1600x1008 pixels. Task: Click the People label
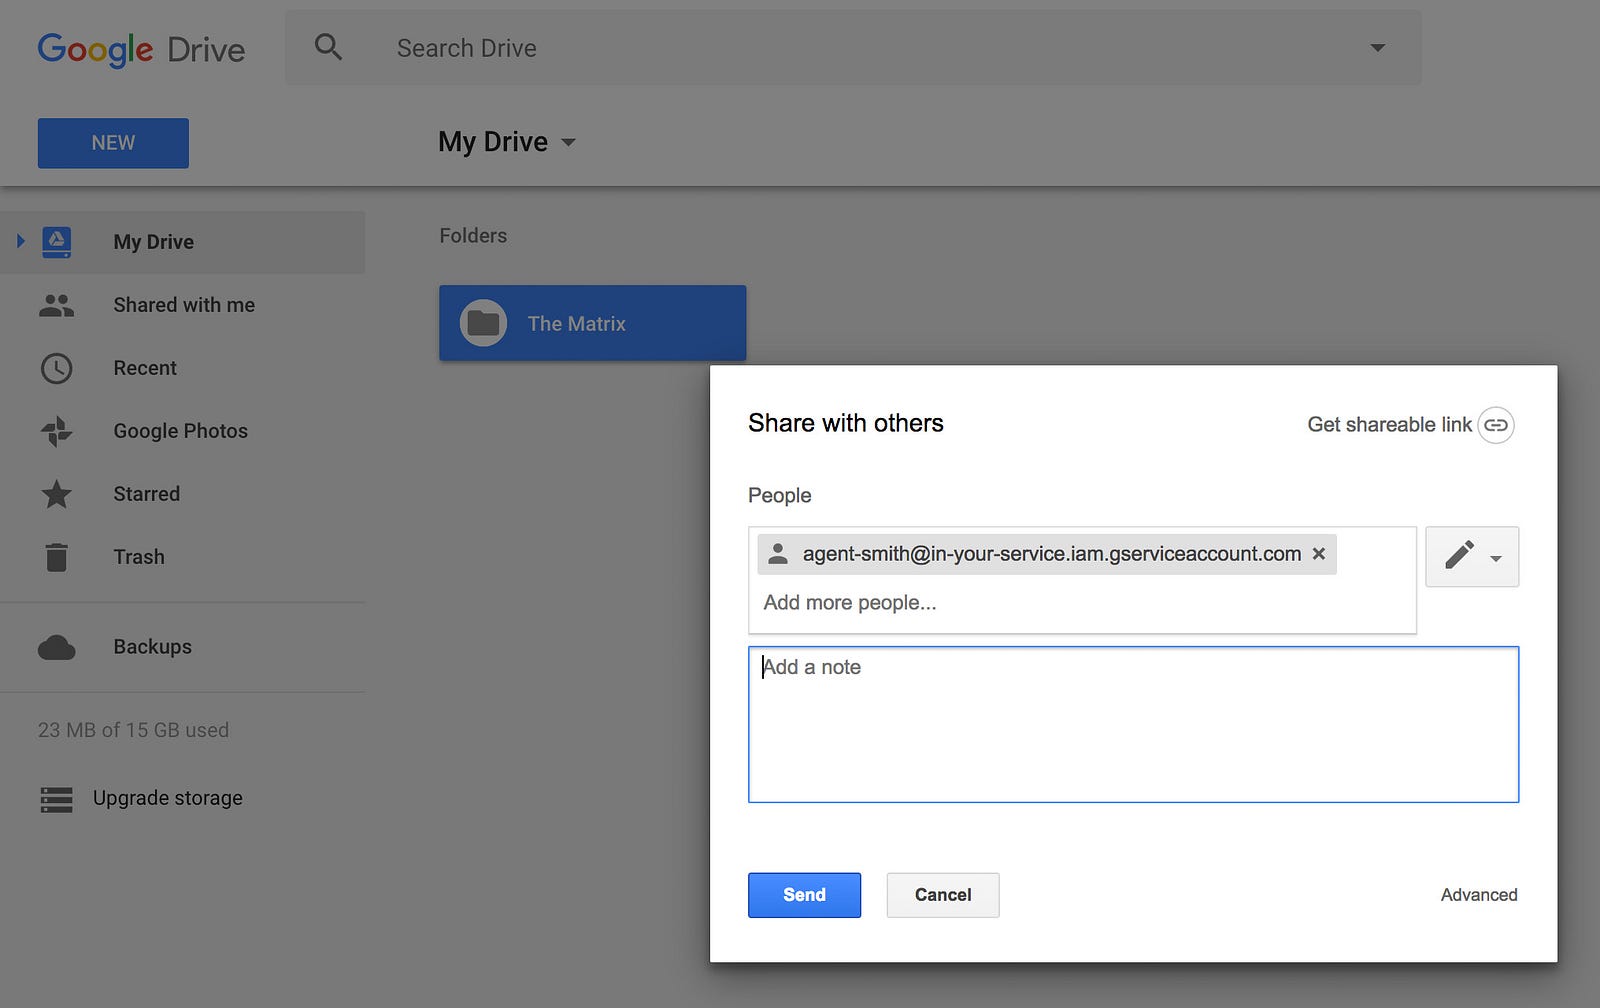coord(780,496)
